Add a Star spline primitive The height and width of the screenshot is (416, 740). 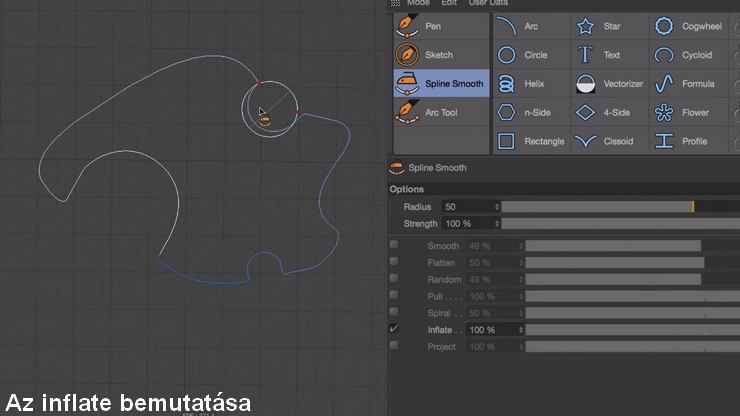[x=610, y=27]
